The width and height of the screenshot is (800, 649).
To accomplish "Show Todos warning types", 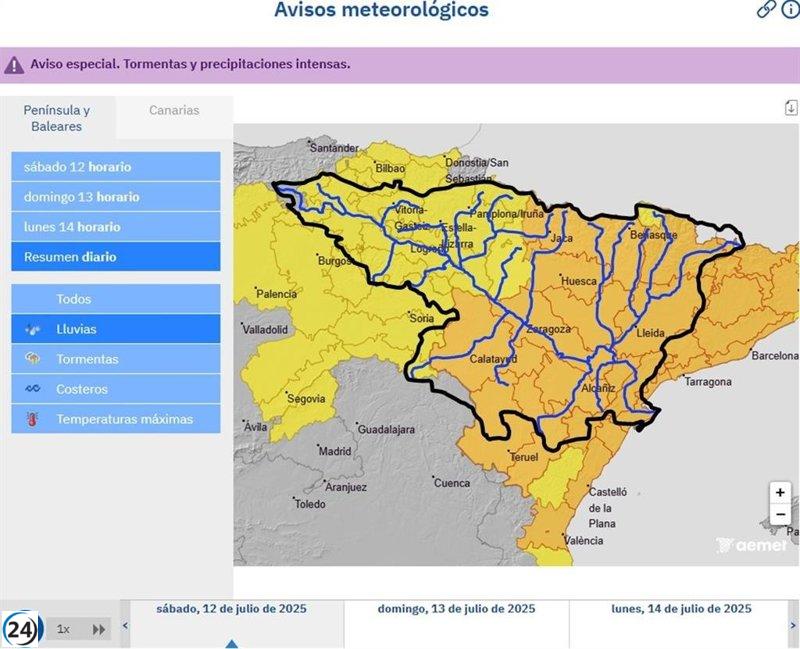I will pyautogui.click(x=116, y=299).
